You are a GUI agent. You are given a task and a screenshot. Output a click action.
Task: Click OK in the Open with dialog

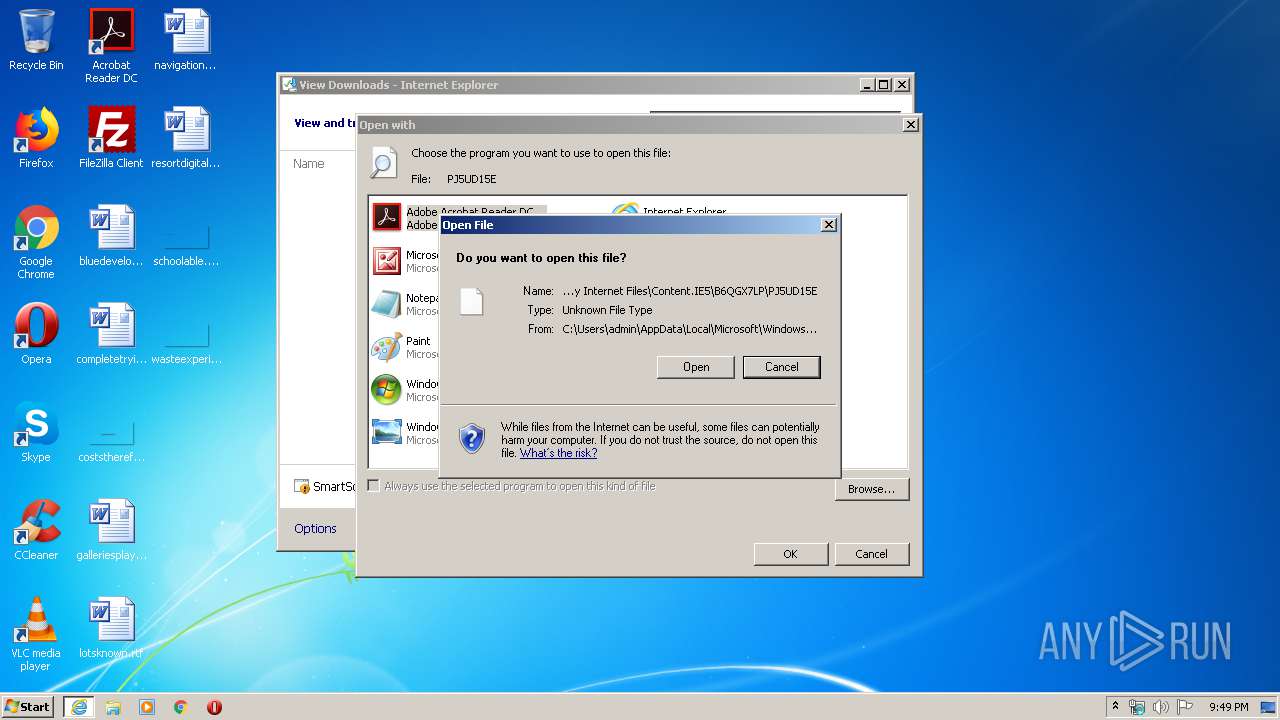790,554
